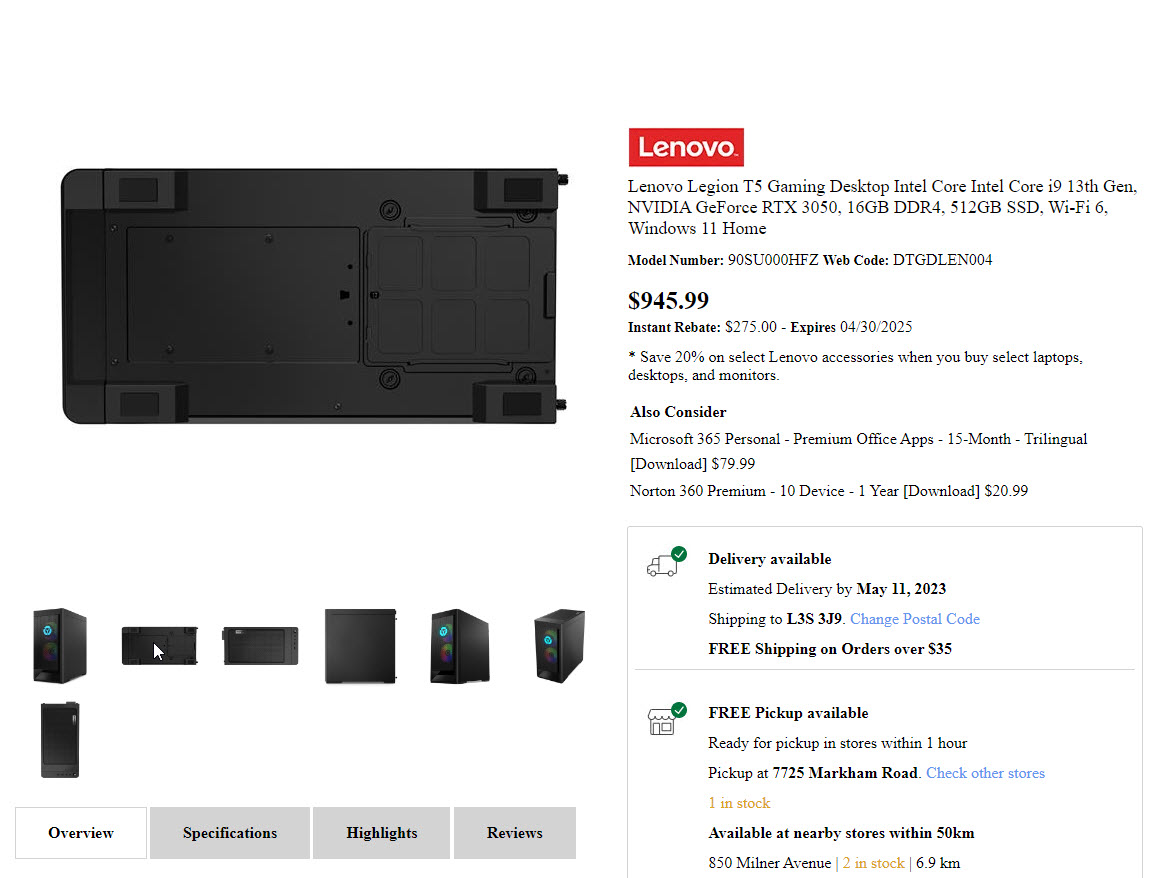Show the Reviews tab
The height and width of the screenshot is (878, 1158).
point(515,833)
